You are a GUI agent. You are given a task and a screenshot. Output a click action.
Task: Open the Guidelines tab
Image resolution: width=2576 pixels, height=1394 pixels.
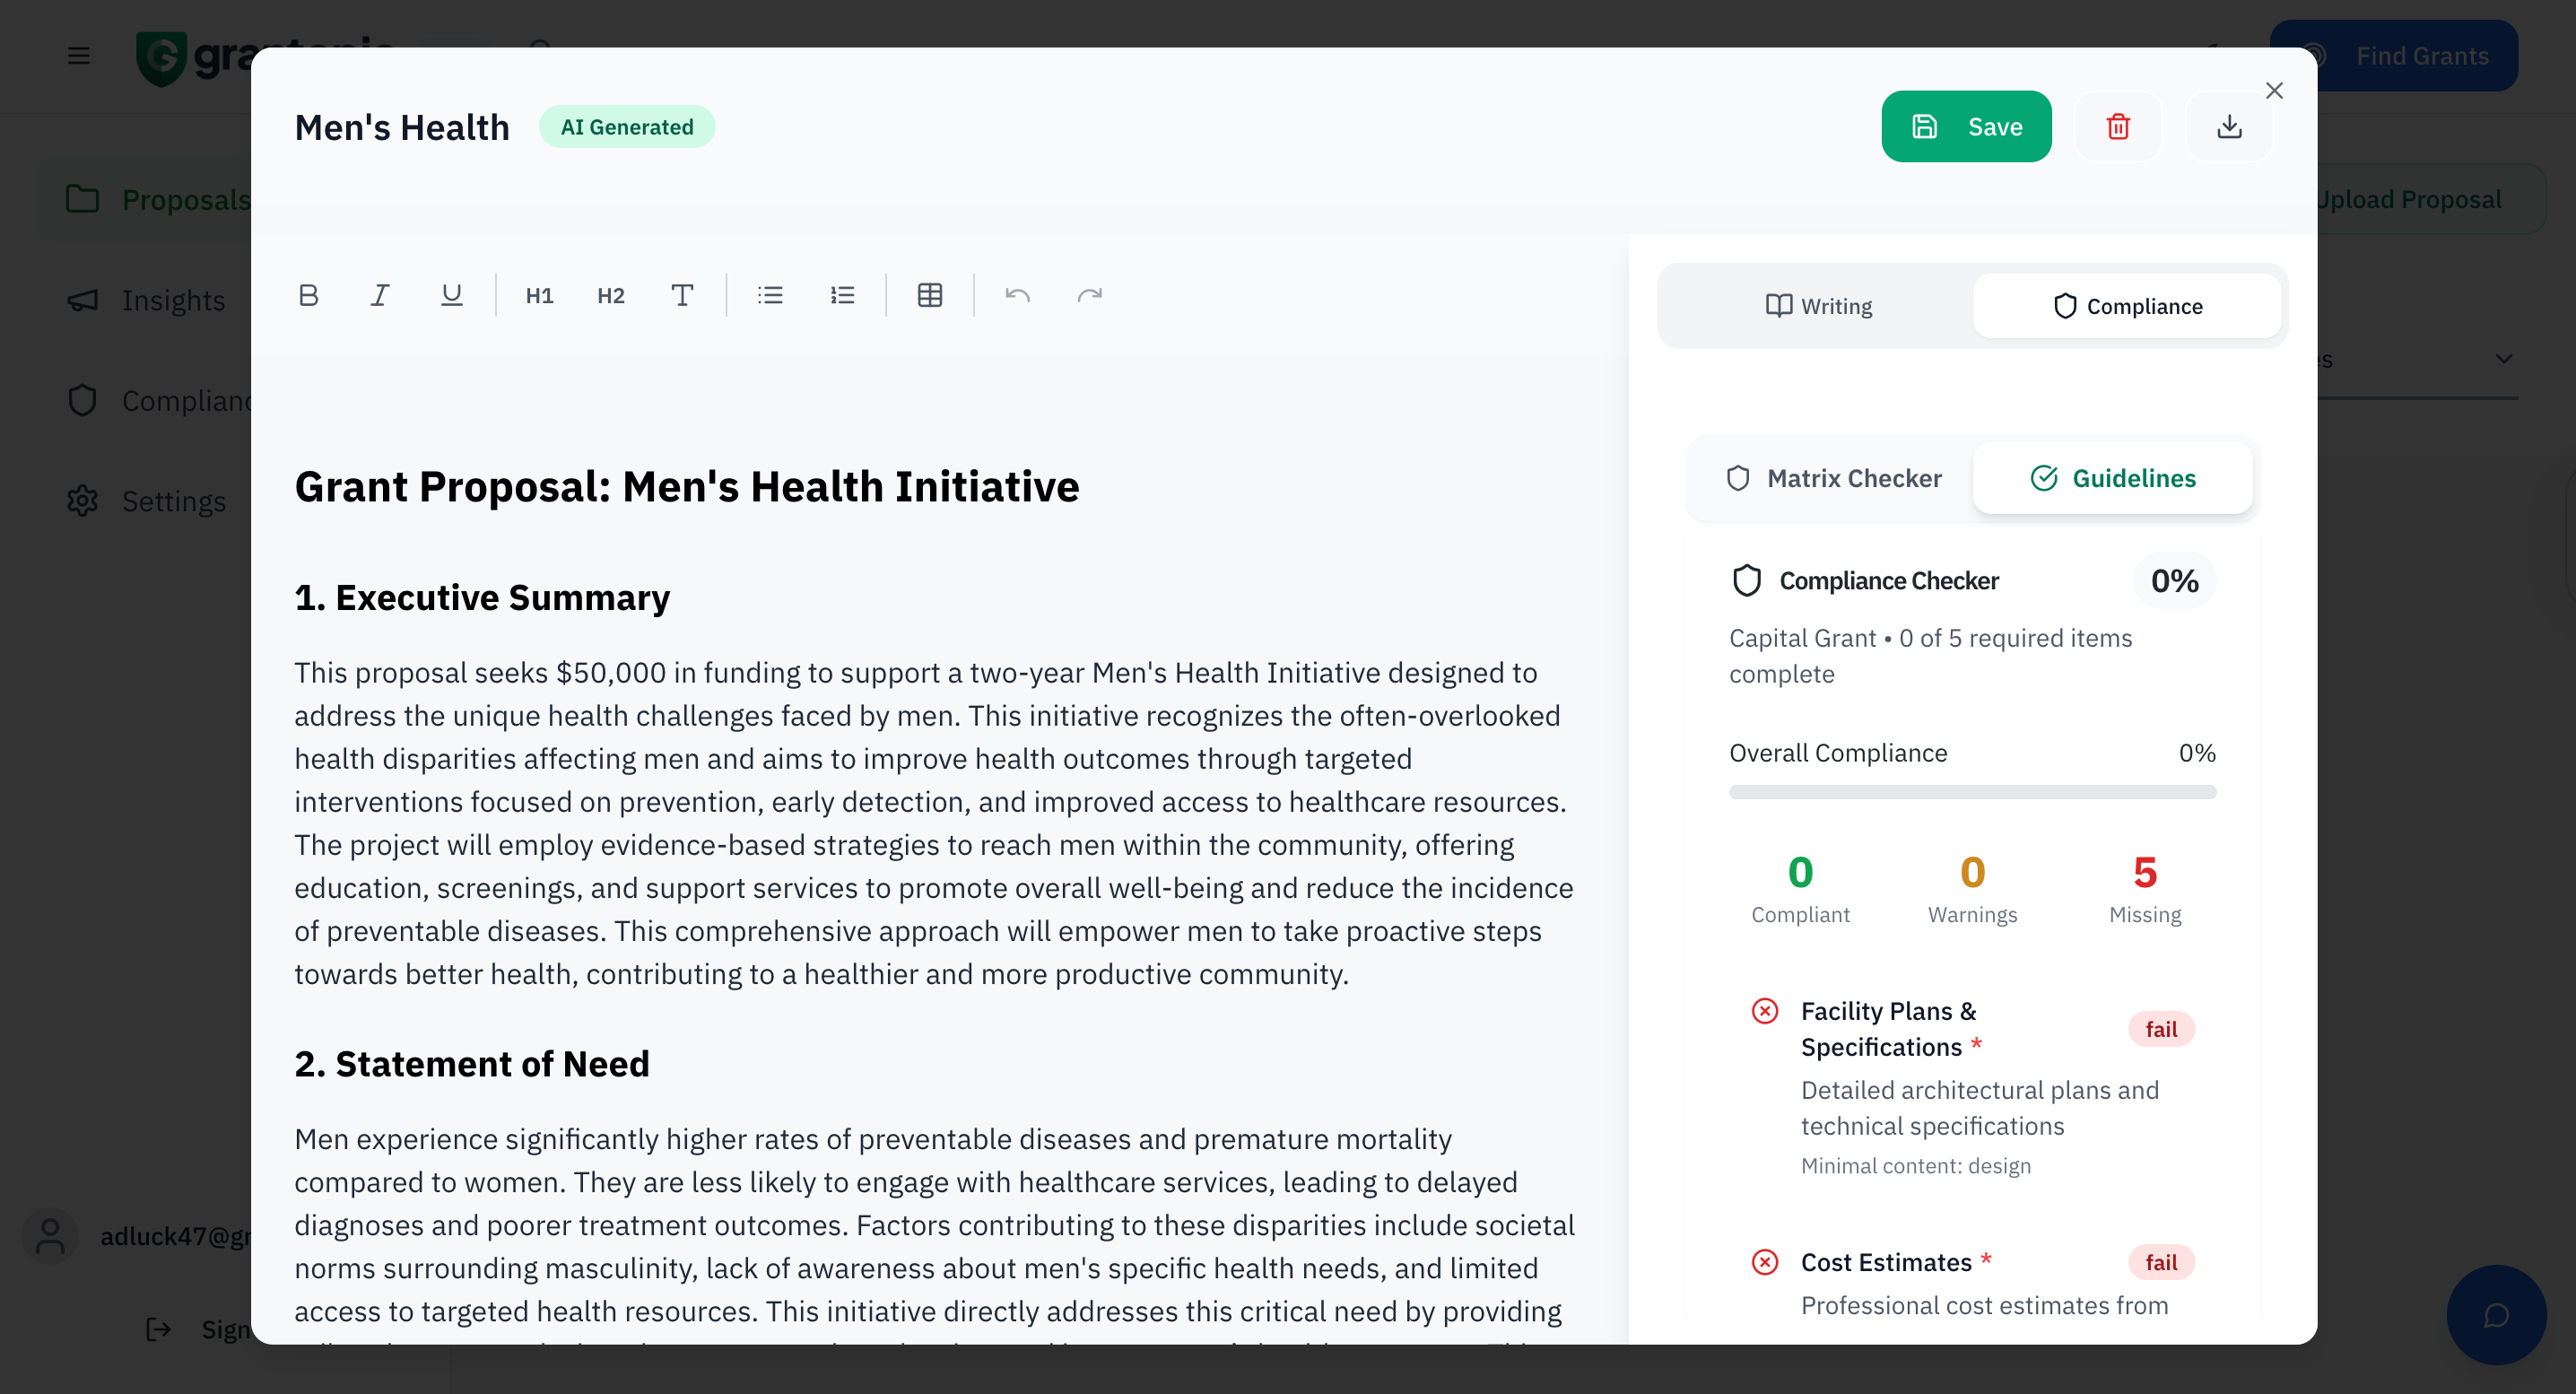(x=2113, y=478)
